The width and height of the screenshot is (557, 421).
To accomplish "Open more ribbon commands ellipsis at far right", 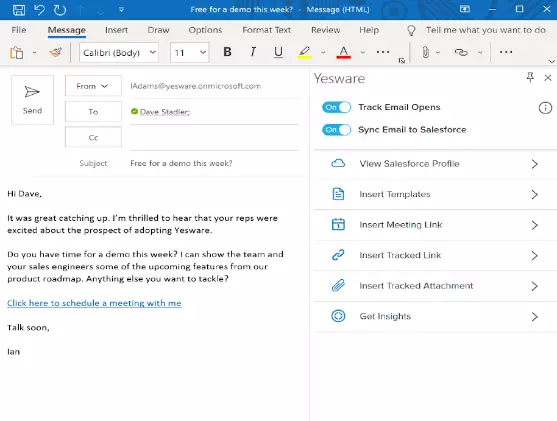I will coord(506,52).
